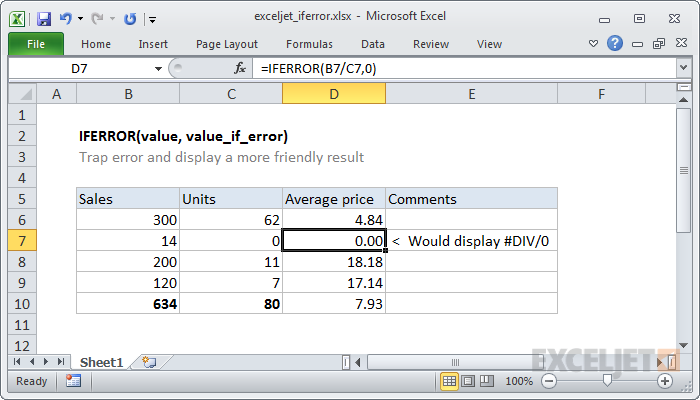Click the Units header cell
This screenshot has height=400, width=700.
coord(231,199)
